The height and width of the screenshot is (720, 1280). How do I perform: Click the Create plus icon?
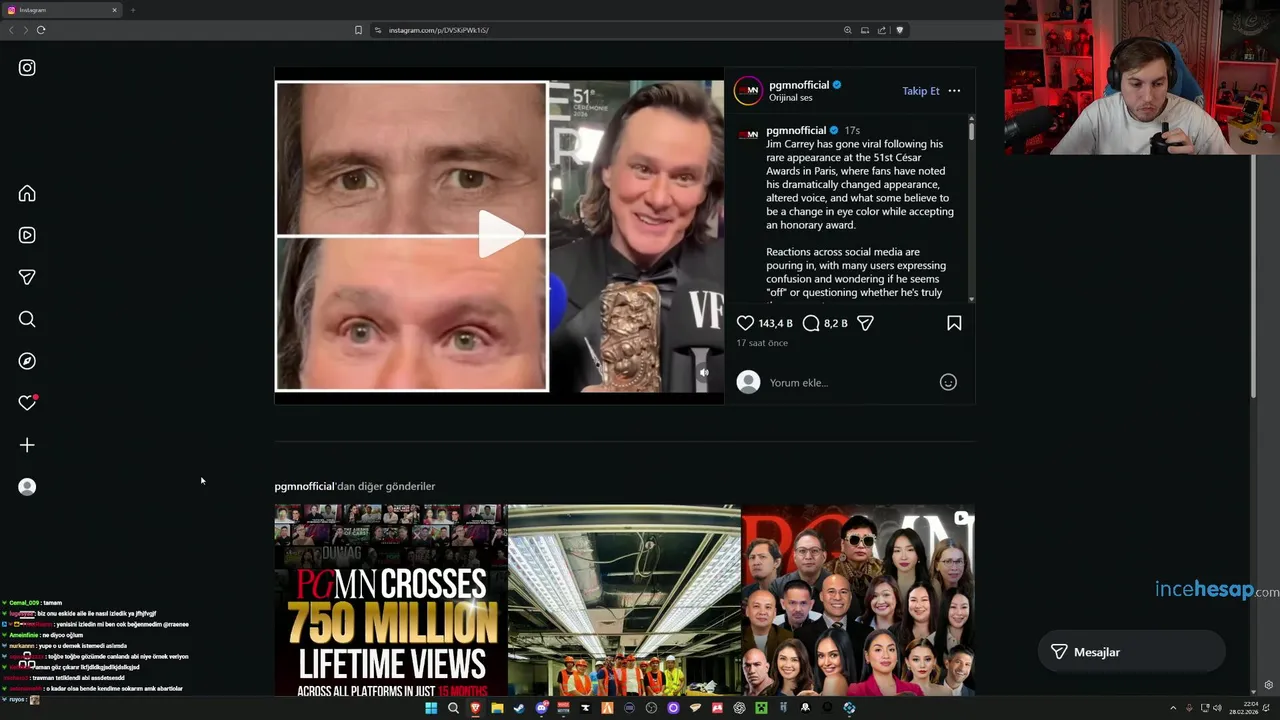(x=27, y=445)
